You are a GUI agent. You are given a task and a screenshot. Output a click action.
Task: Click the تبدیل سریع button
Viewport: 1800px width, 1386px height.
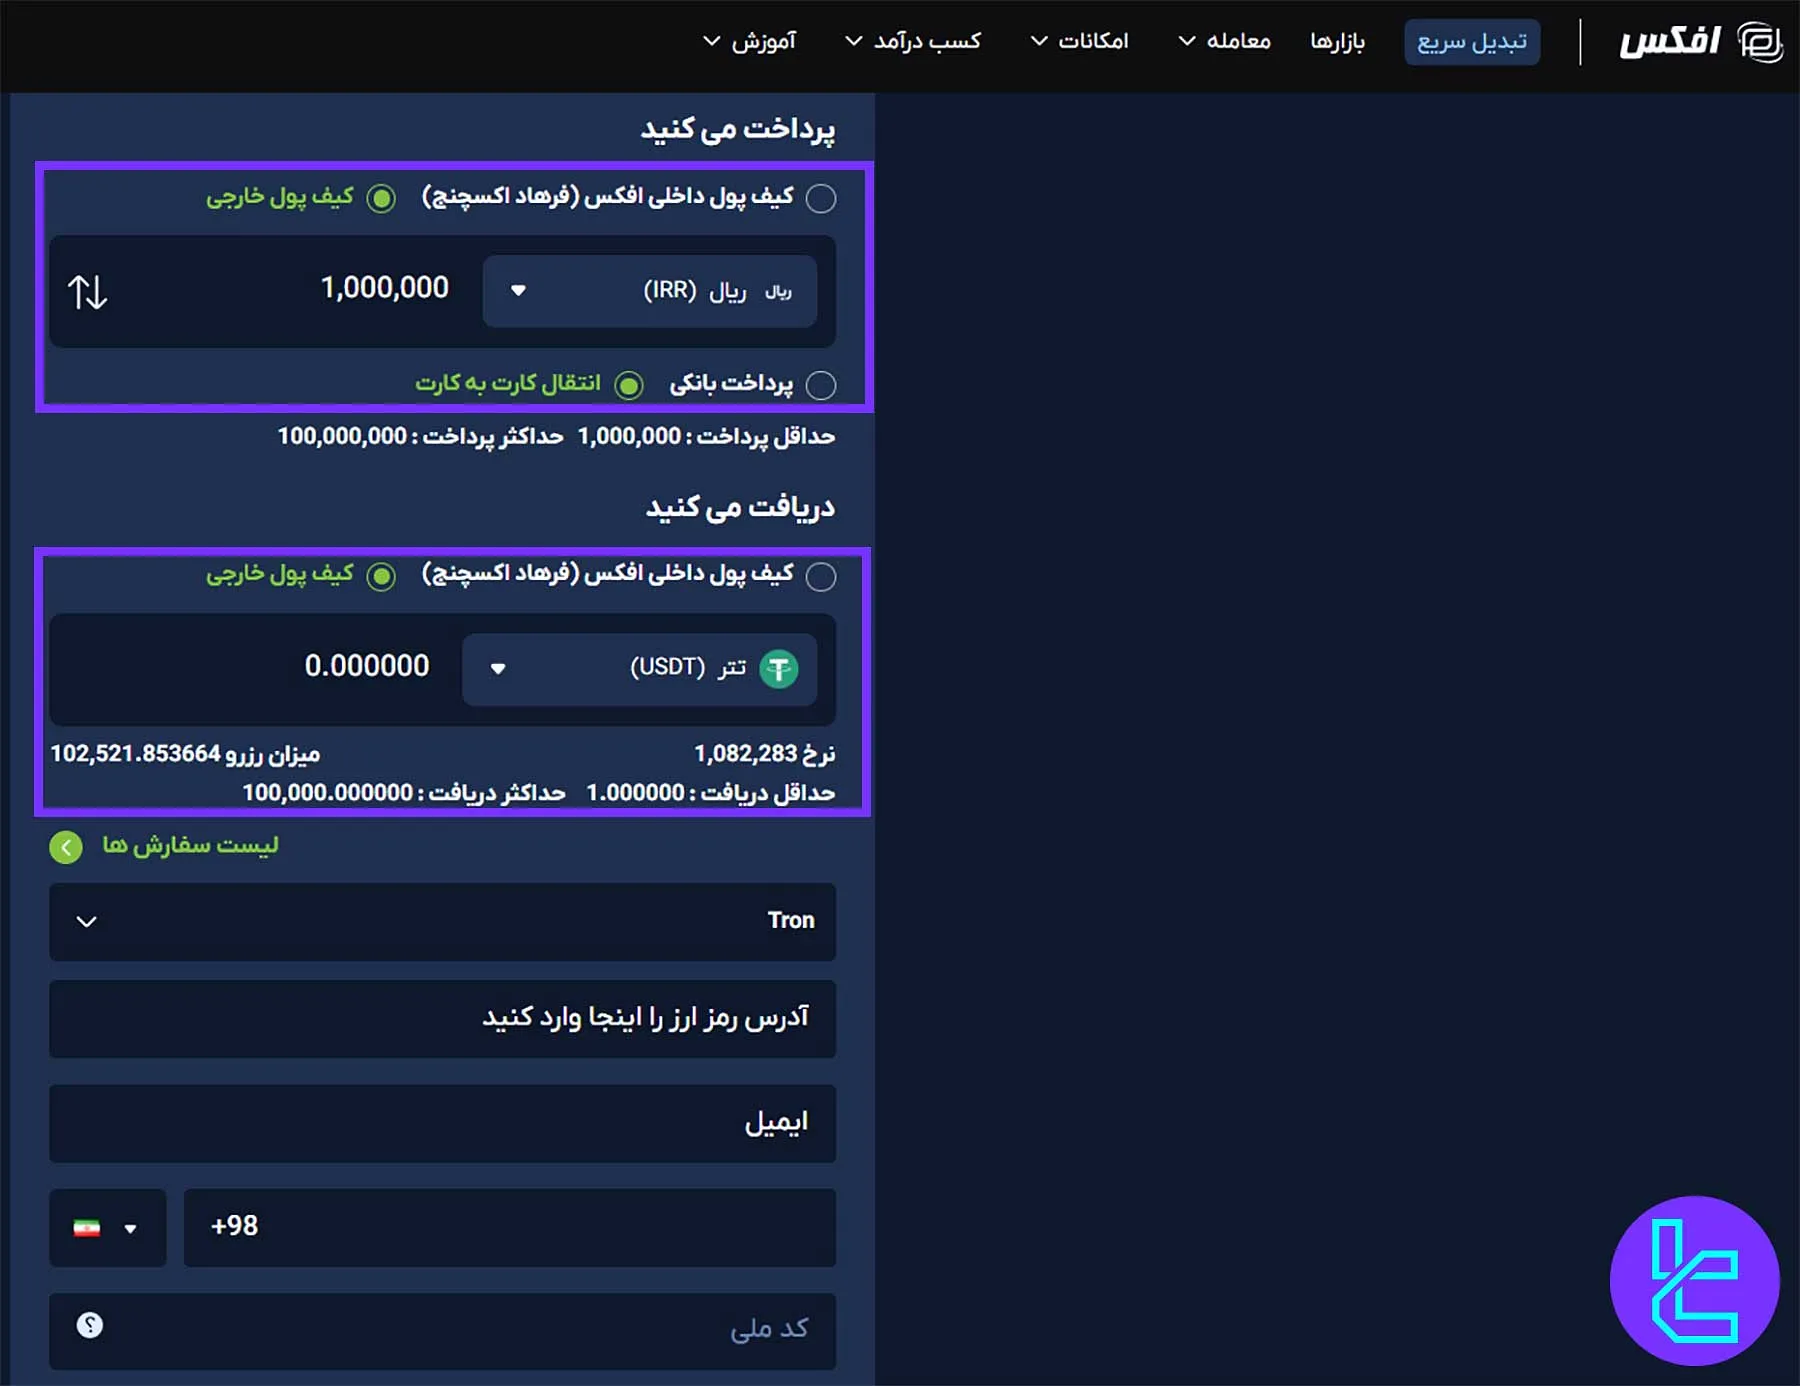tap(1471, 42)
